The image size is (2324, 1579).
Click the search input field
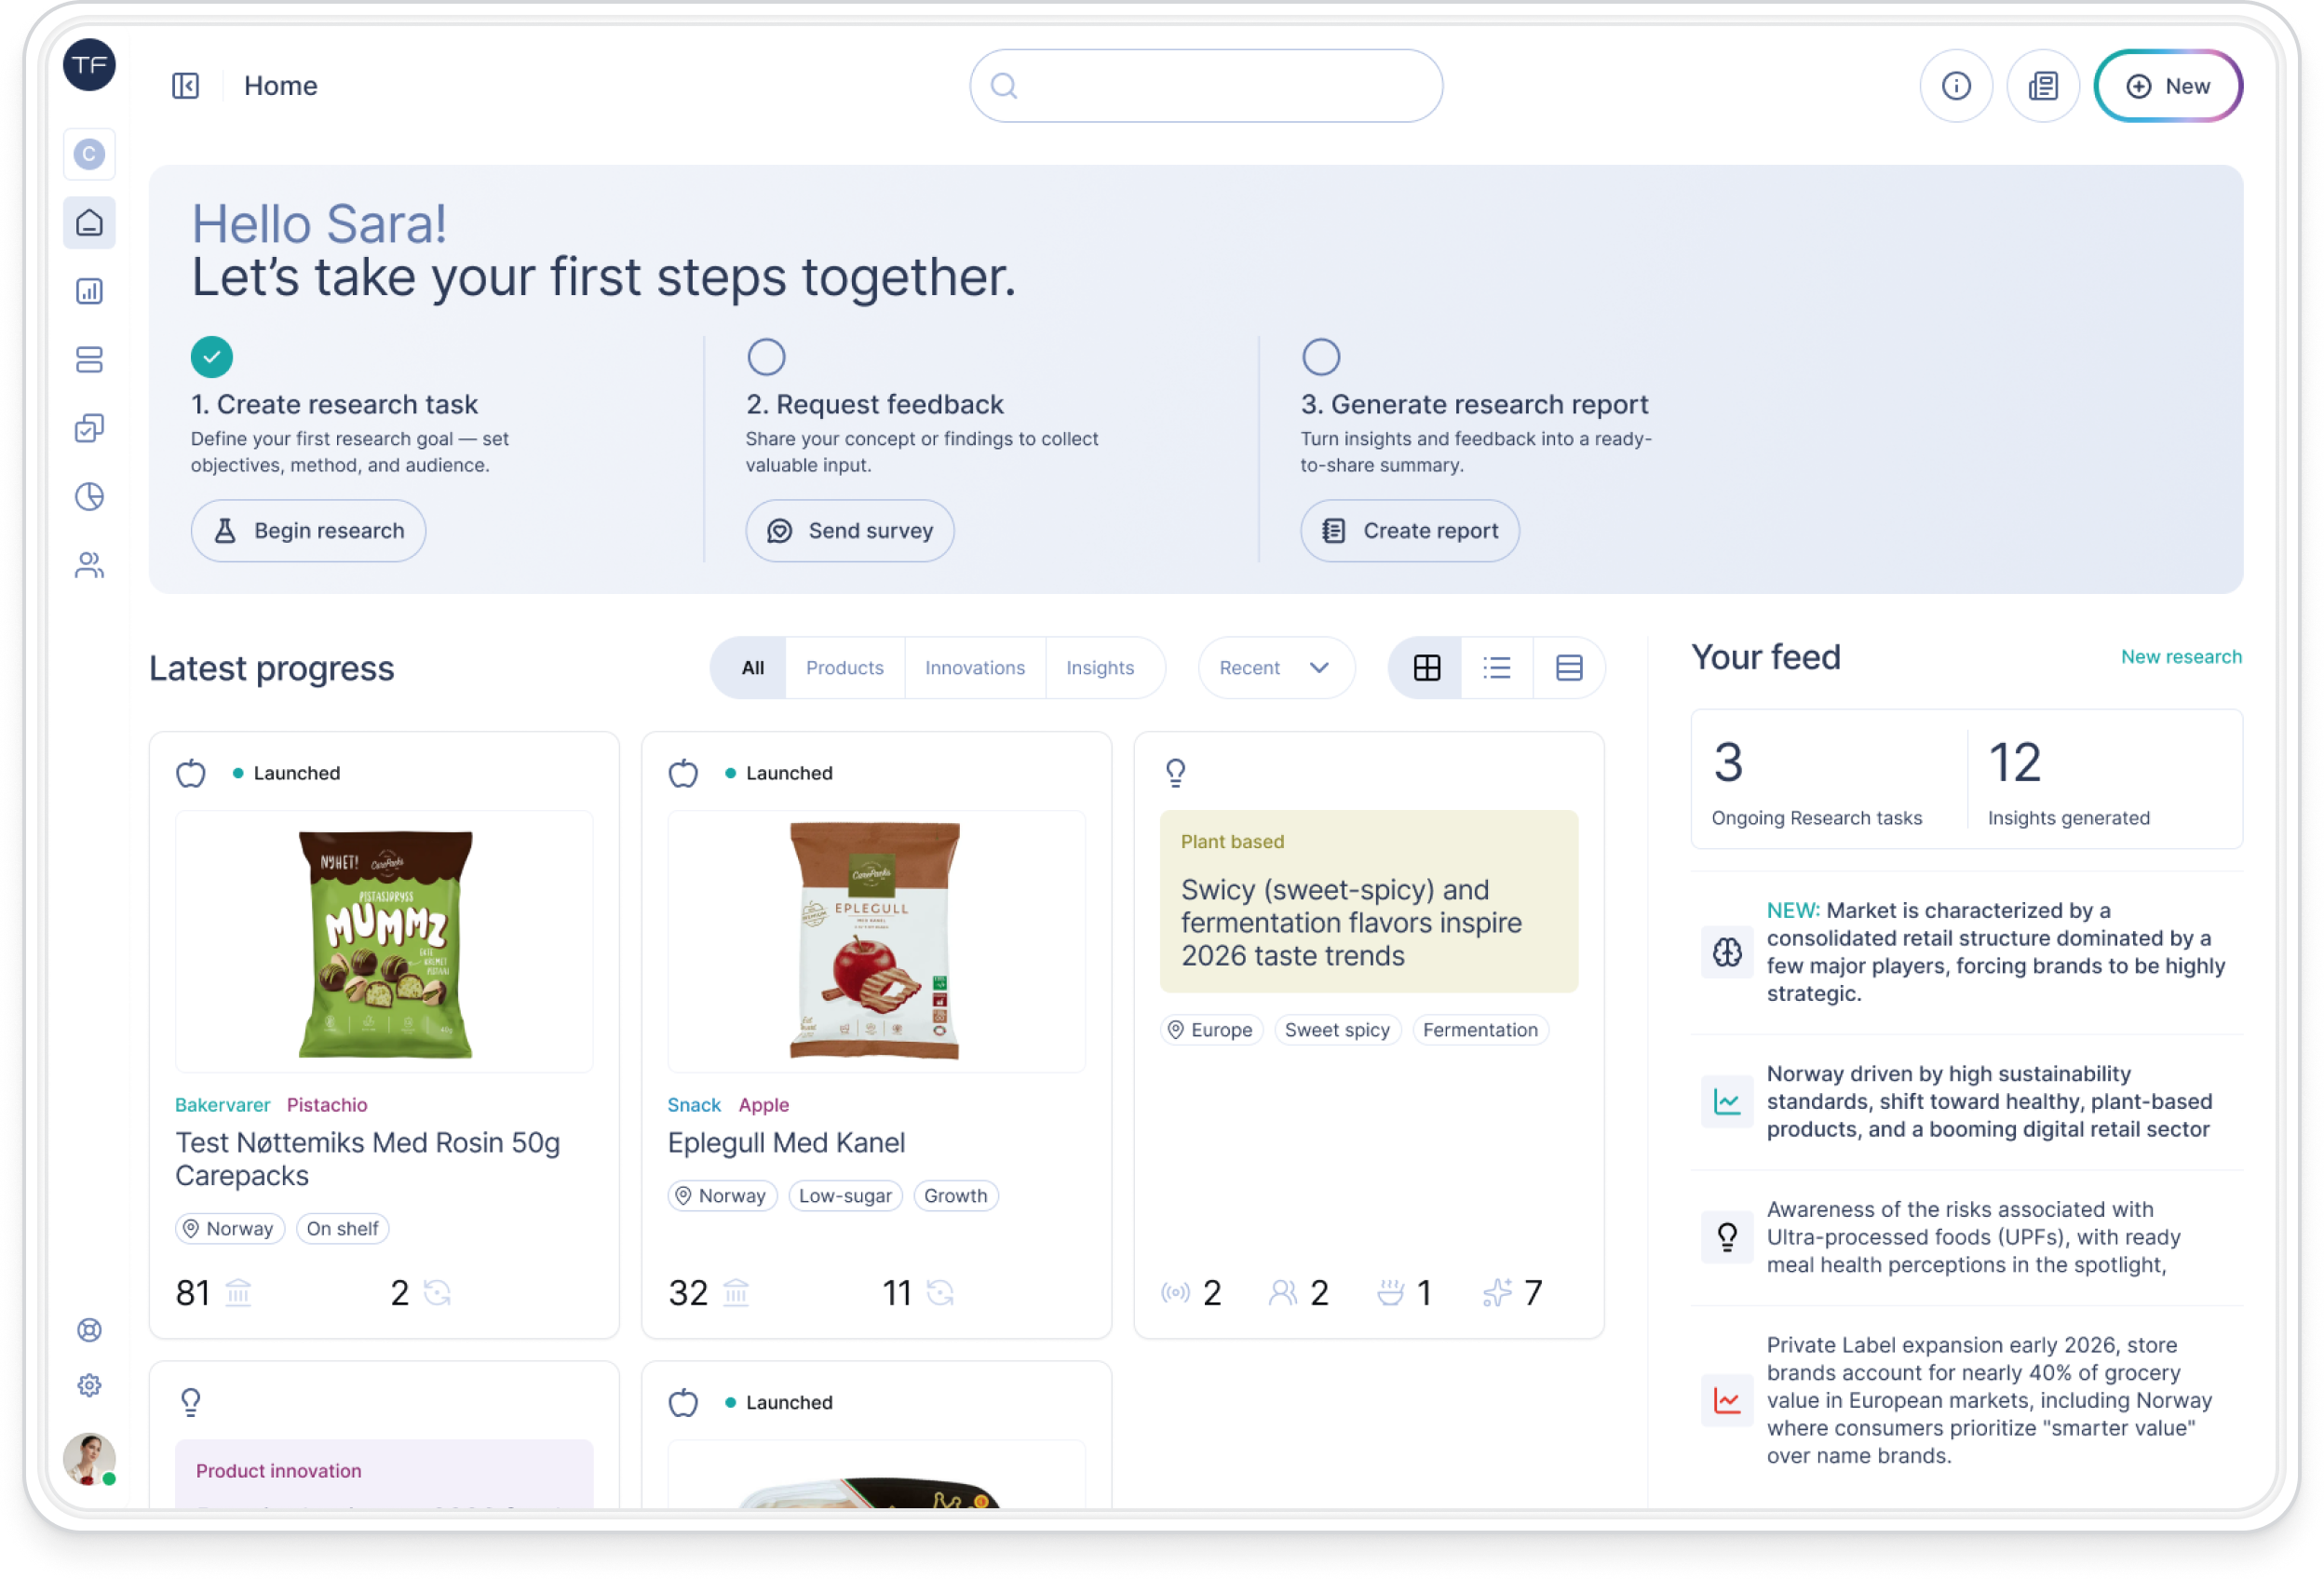coord(1205,86)
